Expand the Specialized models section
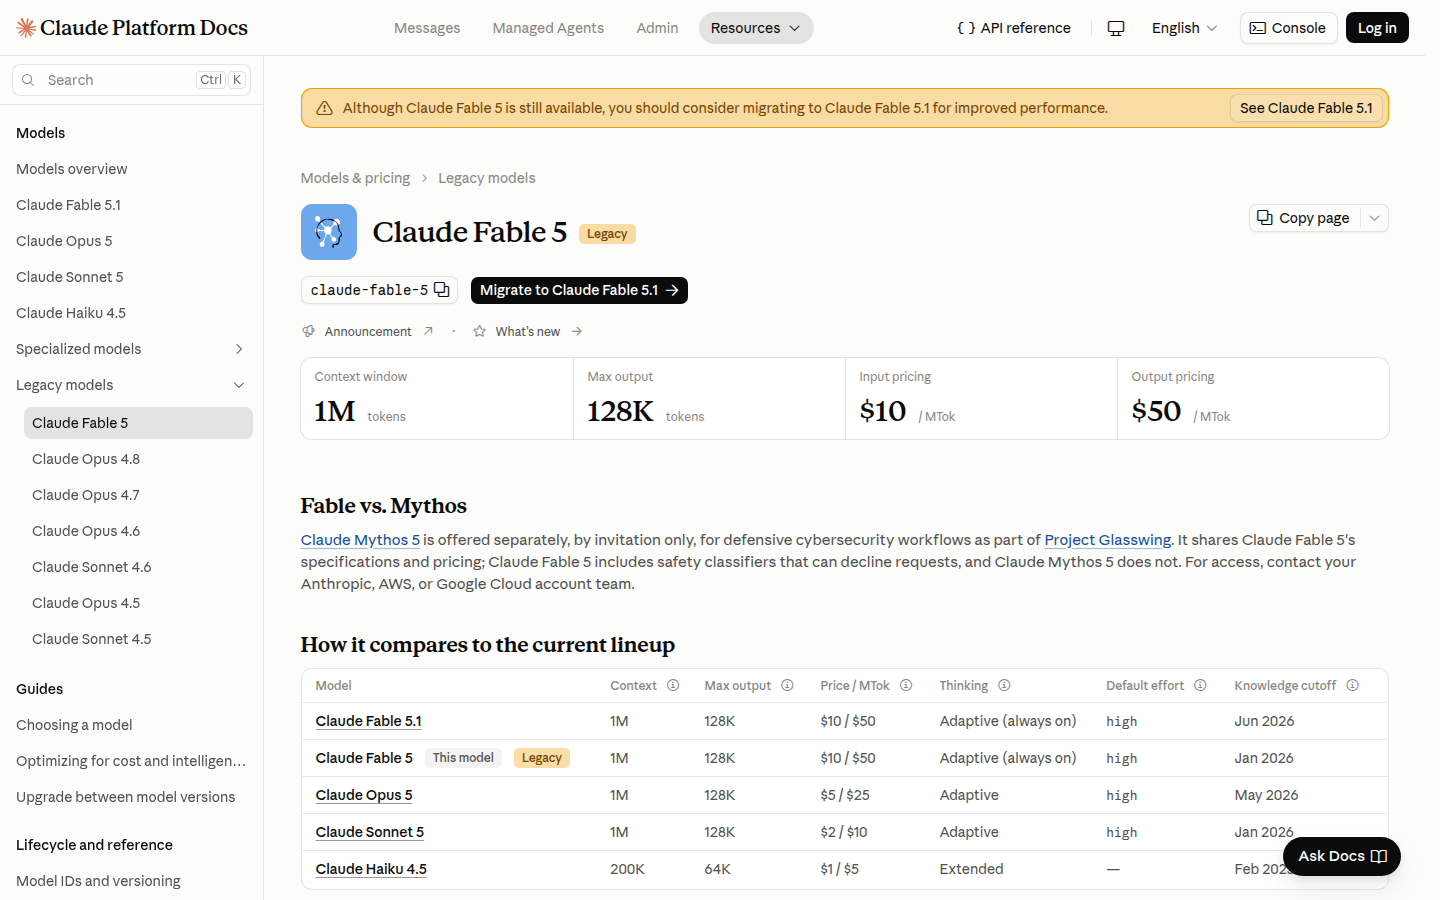1440x900 pixels. click(x=239, y=349)
